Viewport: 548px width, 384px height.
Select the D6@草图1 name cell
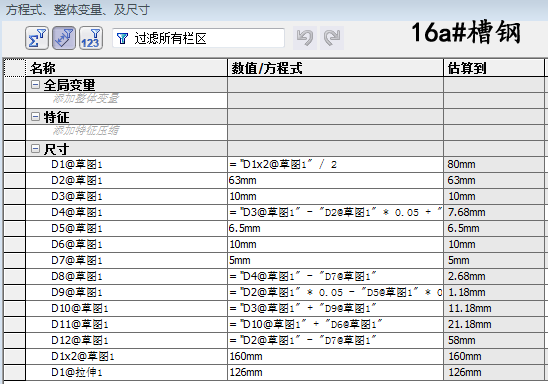click(x=127, y=245)
